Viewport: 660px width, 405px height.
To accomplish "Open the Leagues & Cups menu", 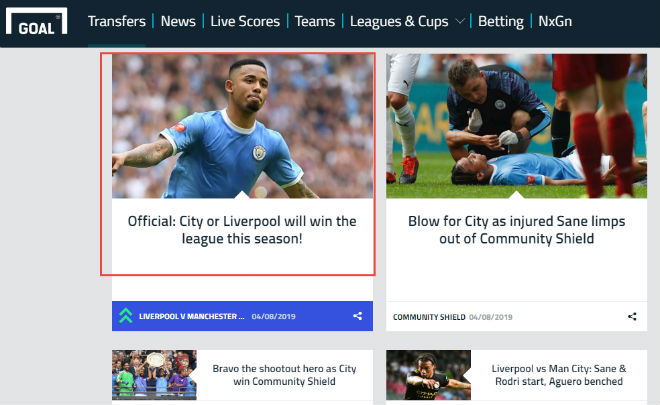I will click(x=399, y=21).
